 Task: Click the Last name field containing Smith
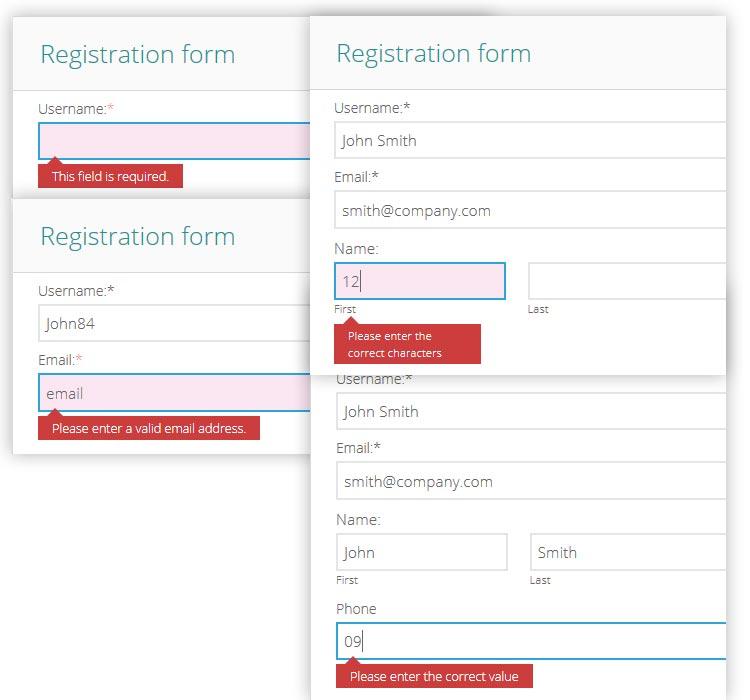(x=628, y=552)
